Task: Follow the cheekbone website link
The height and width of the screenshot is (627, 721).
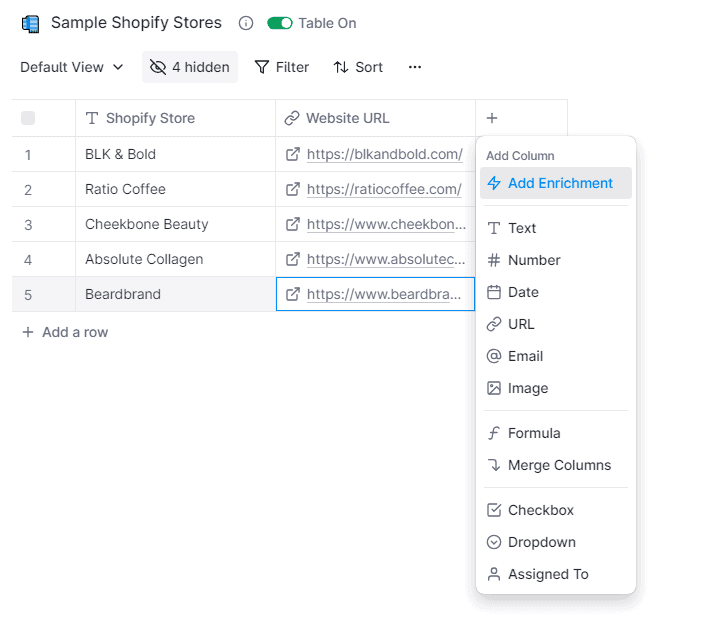Action: [386, 224]
